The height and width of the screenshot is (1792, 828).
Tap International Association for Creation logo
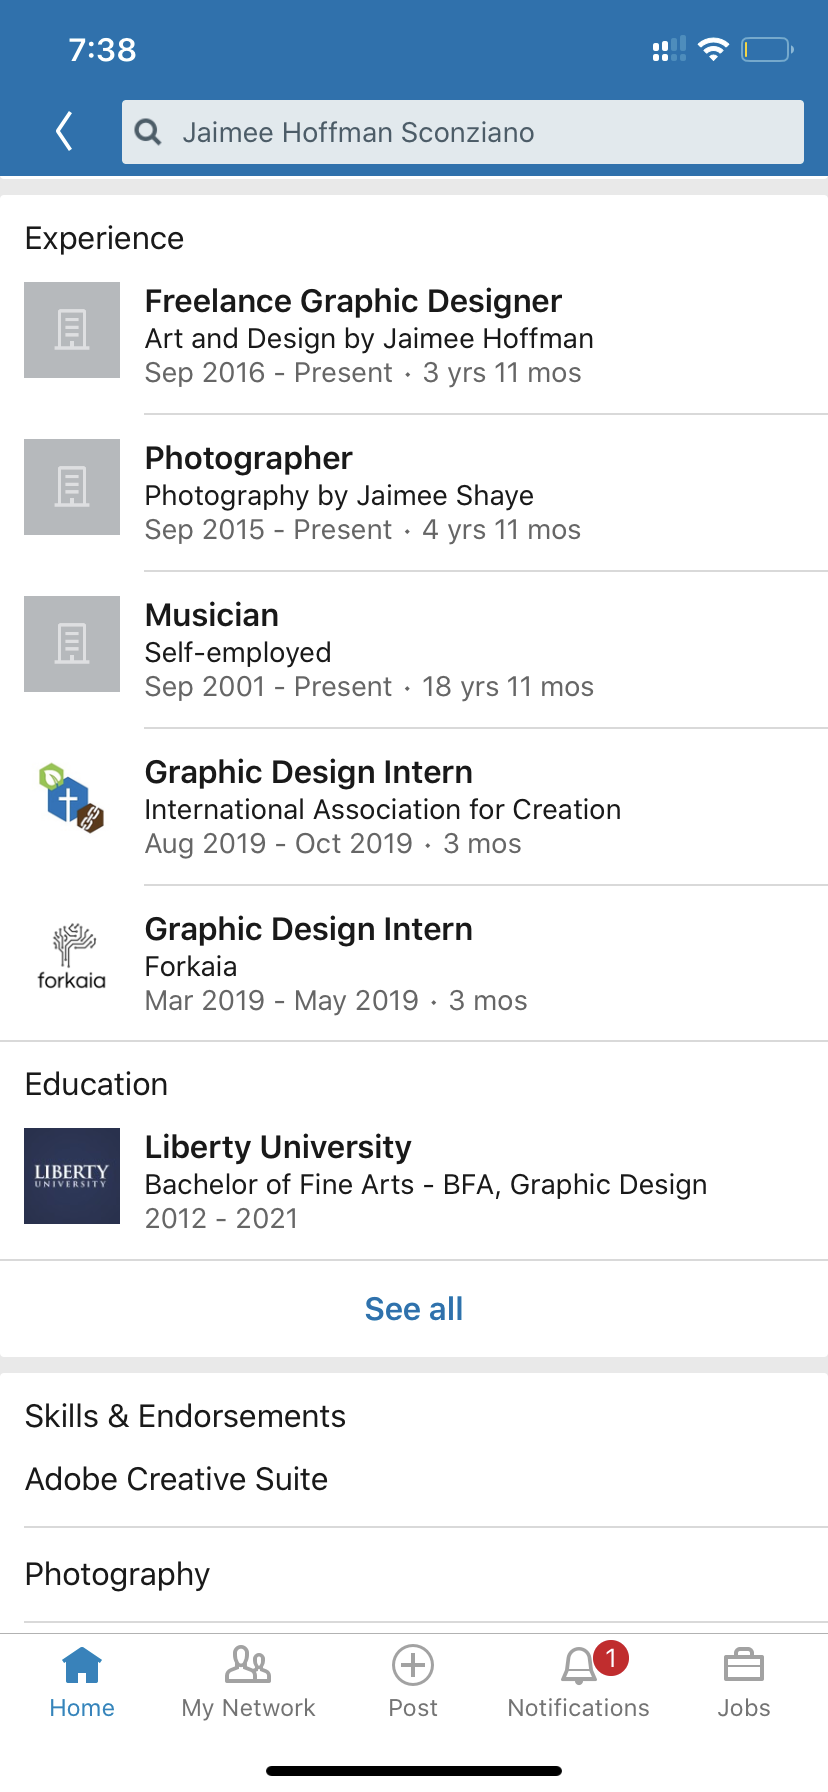(72, 800)
